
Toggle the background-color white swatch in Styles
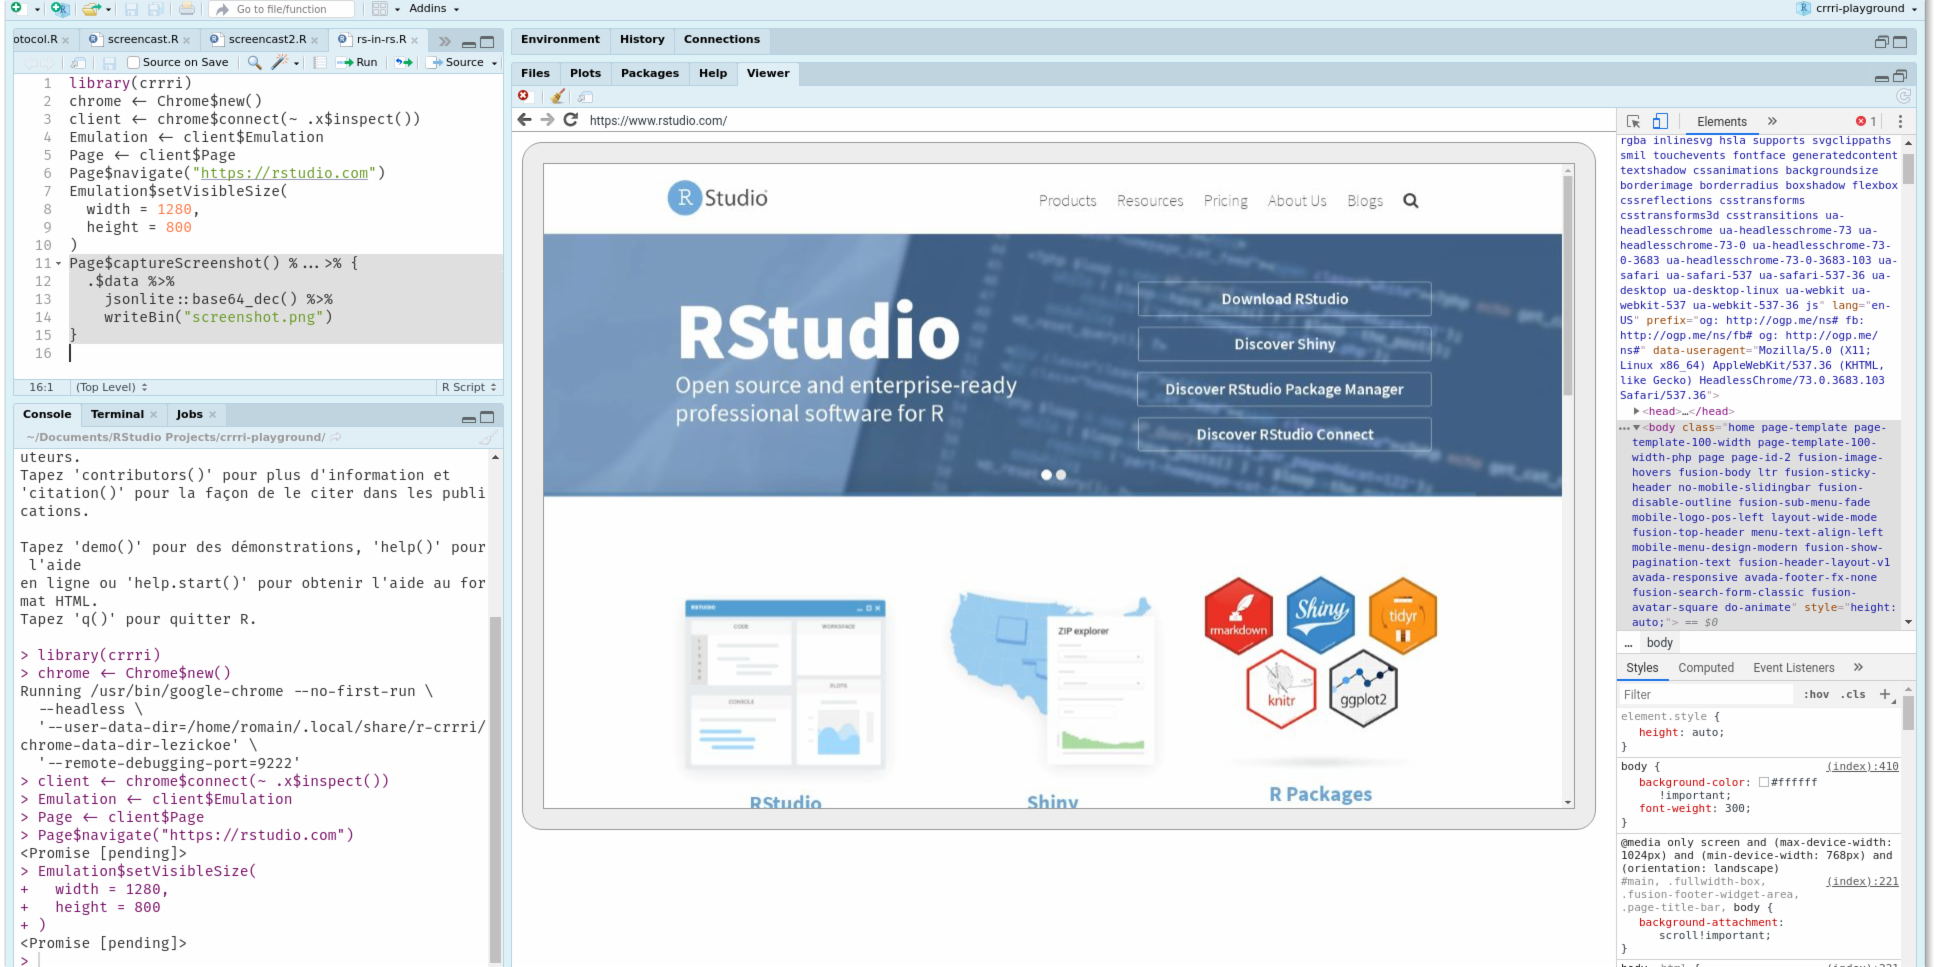pyautogui.click(x=1764, y=783)
